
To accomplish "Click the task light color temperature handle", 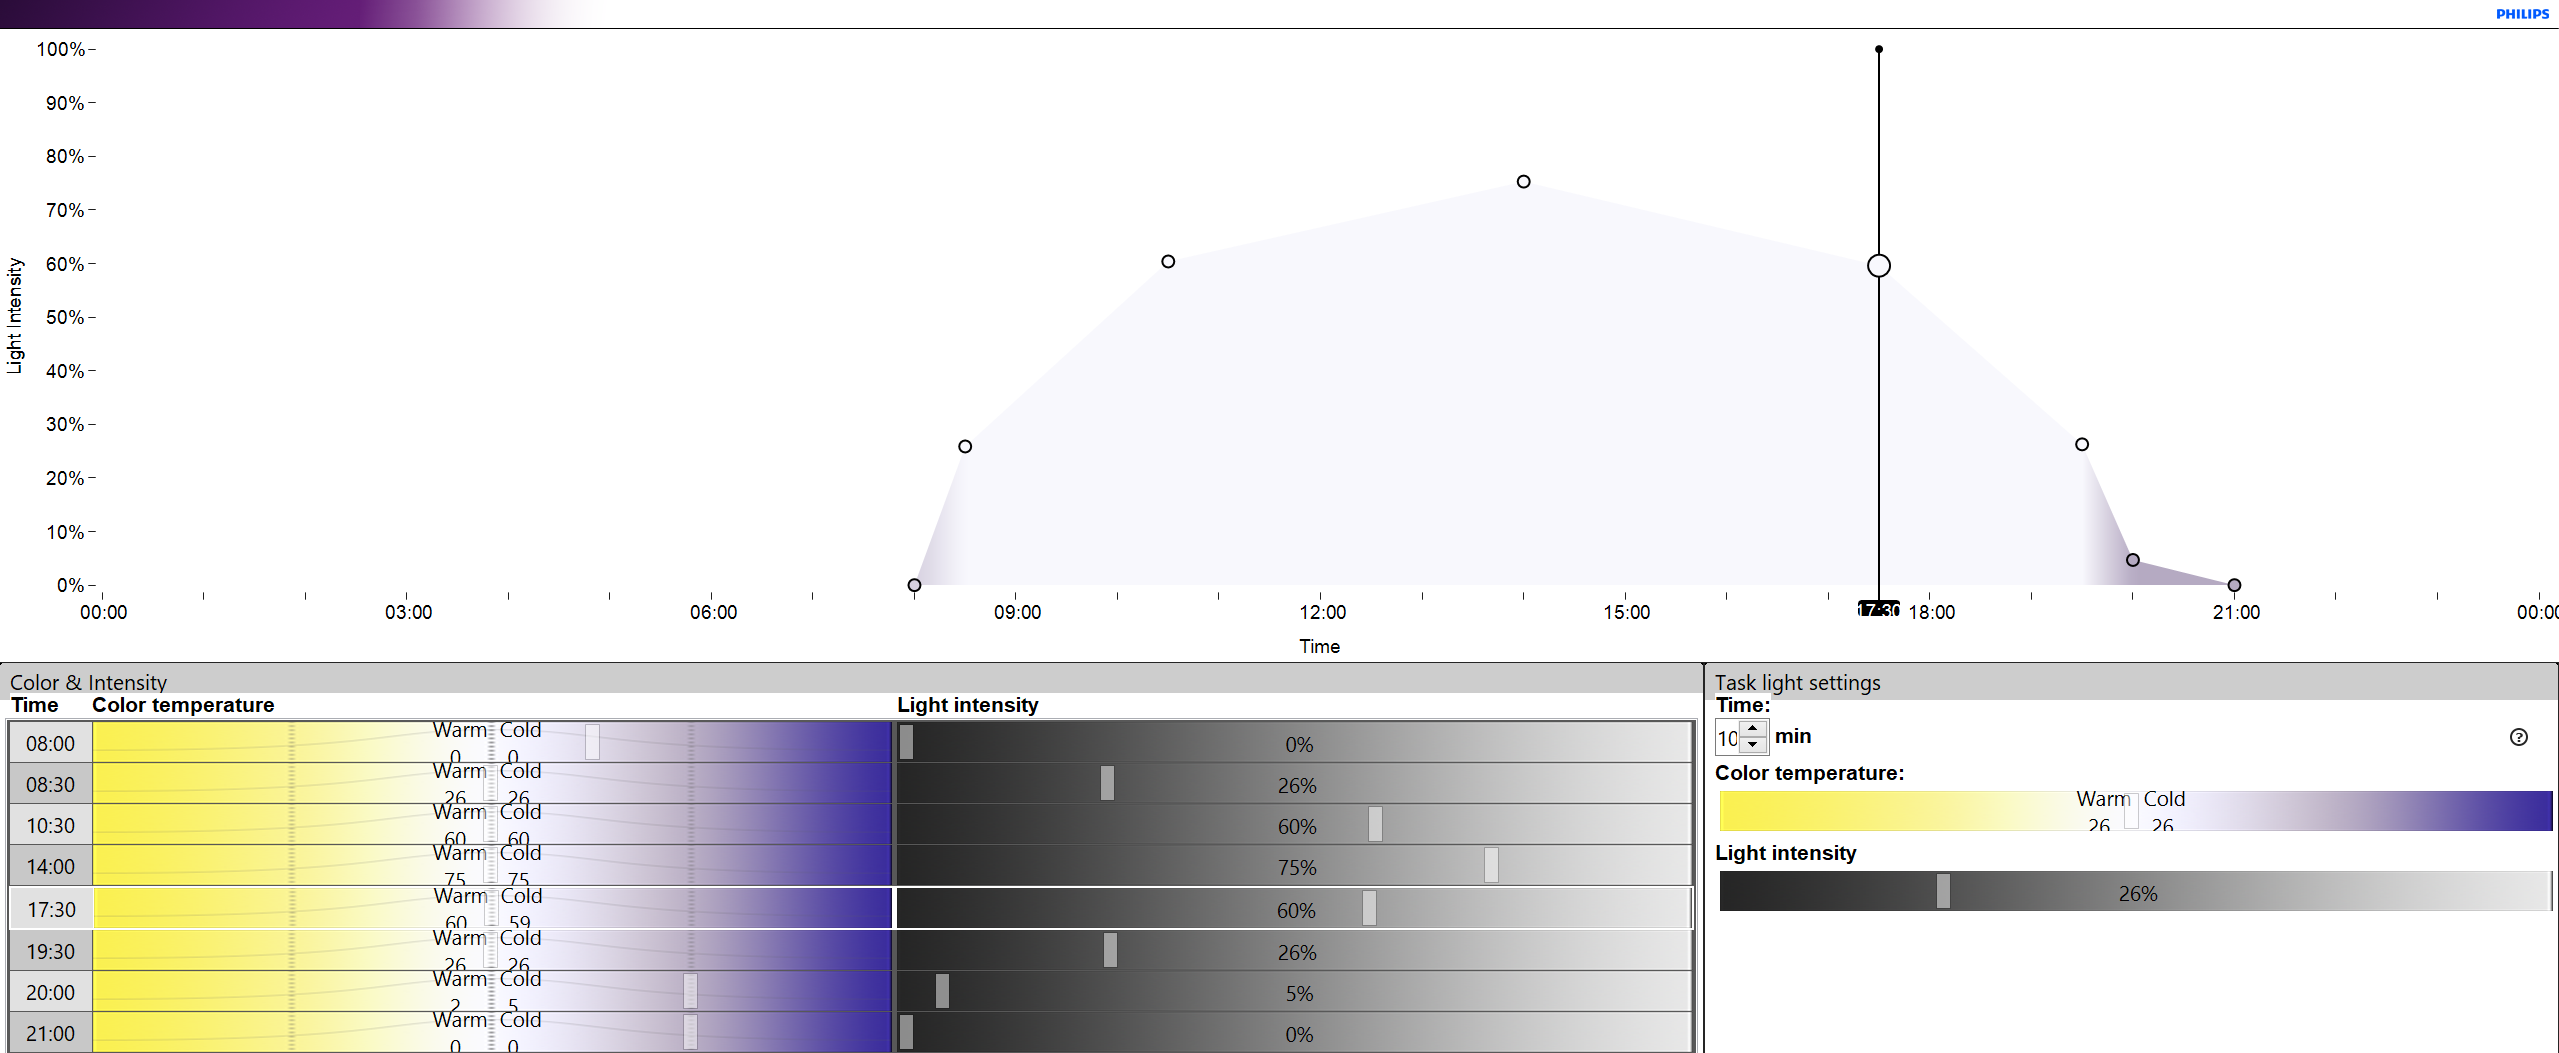I will tap(2131, 811).
